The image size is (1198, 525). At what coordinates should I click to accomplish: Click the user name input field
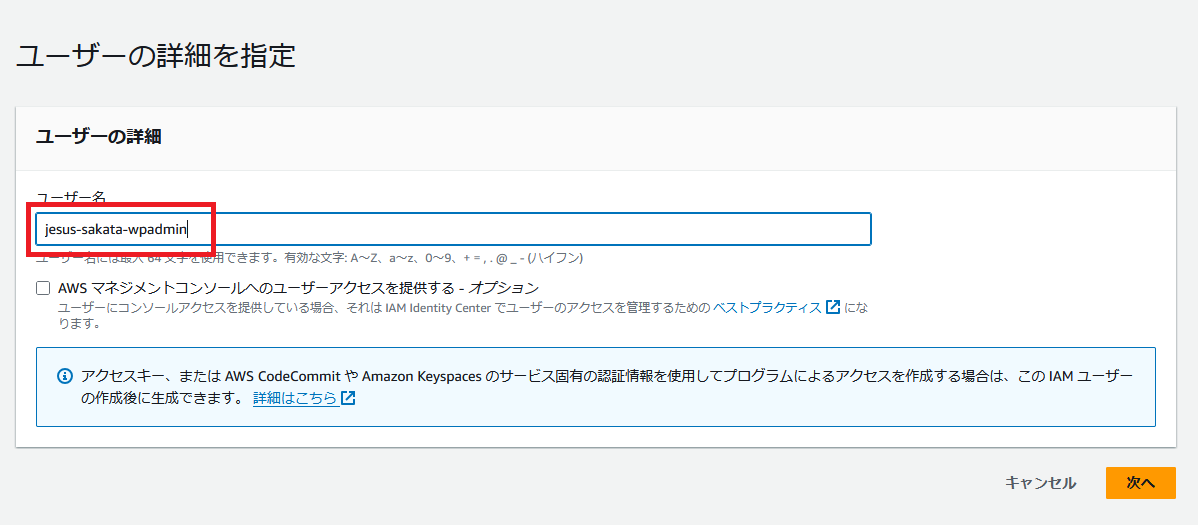coord(453,229)
